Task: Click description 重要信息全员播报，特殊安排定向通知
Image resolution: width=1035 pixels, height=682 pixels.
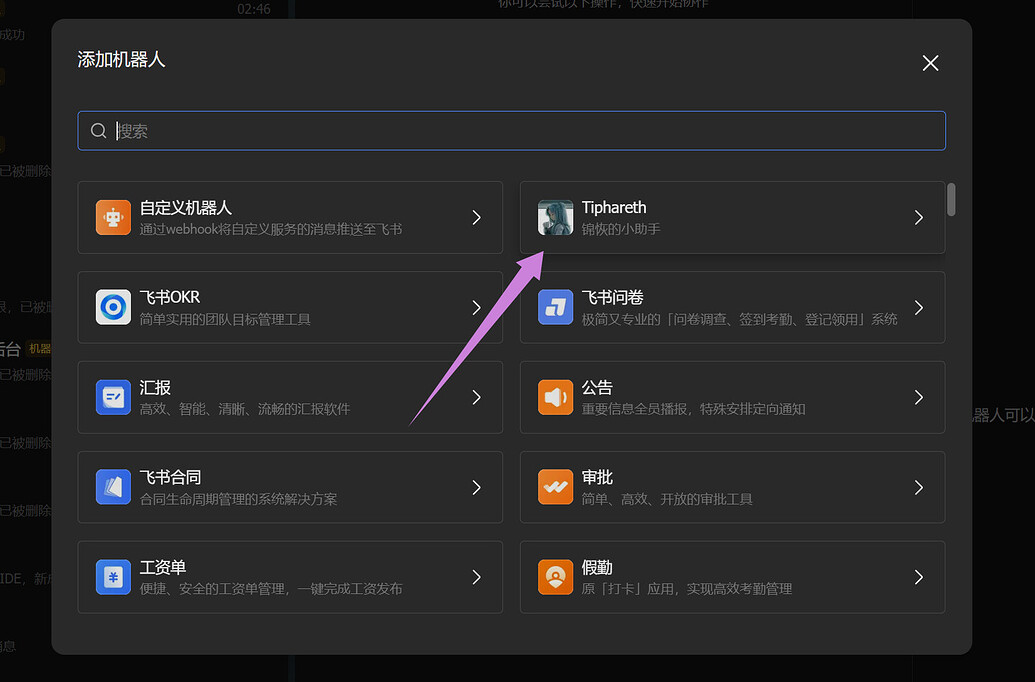Action: (693, 409)
